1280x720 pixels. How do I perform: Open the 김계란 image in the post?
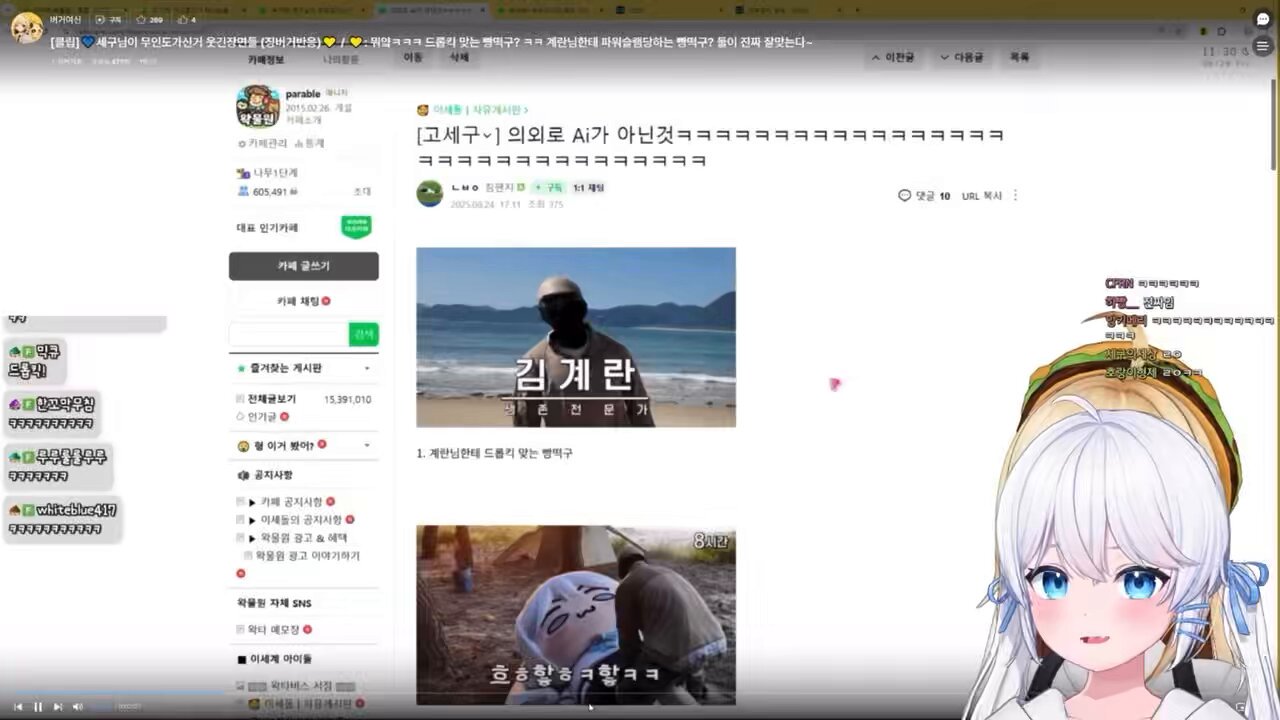tap(576, 337)
